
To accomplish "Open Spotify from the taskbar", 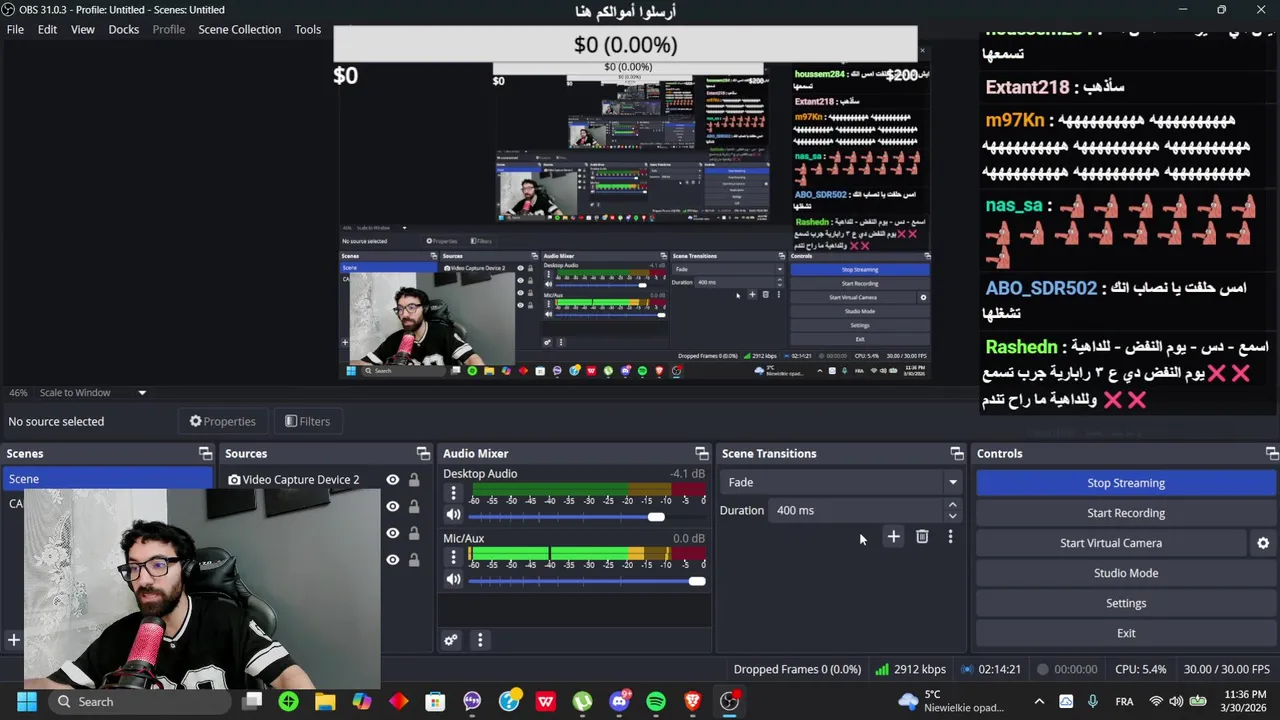I will click(x=656, y=702).
